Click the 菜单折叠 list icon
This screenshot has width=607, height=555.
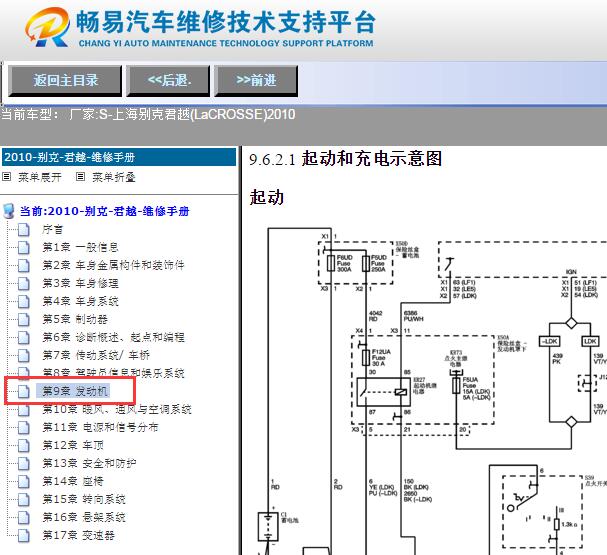coord(81,177)
